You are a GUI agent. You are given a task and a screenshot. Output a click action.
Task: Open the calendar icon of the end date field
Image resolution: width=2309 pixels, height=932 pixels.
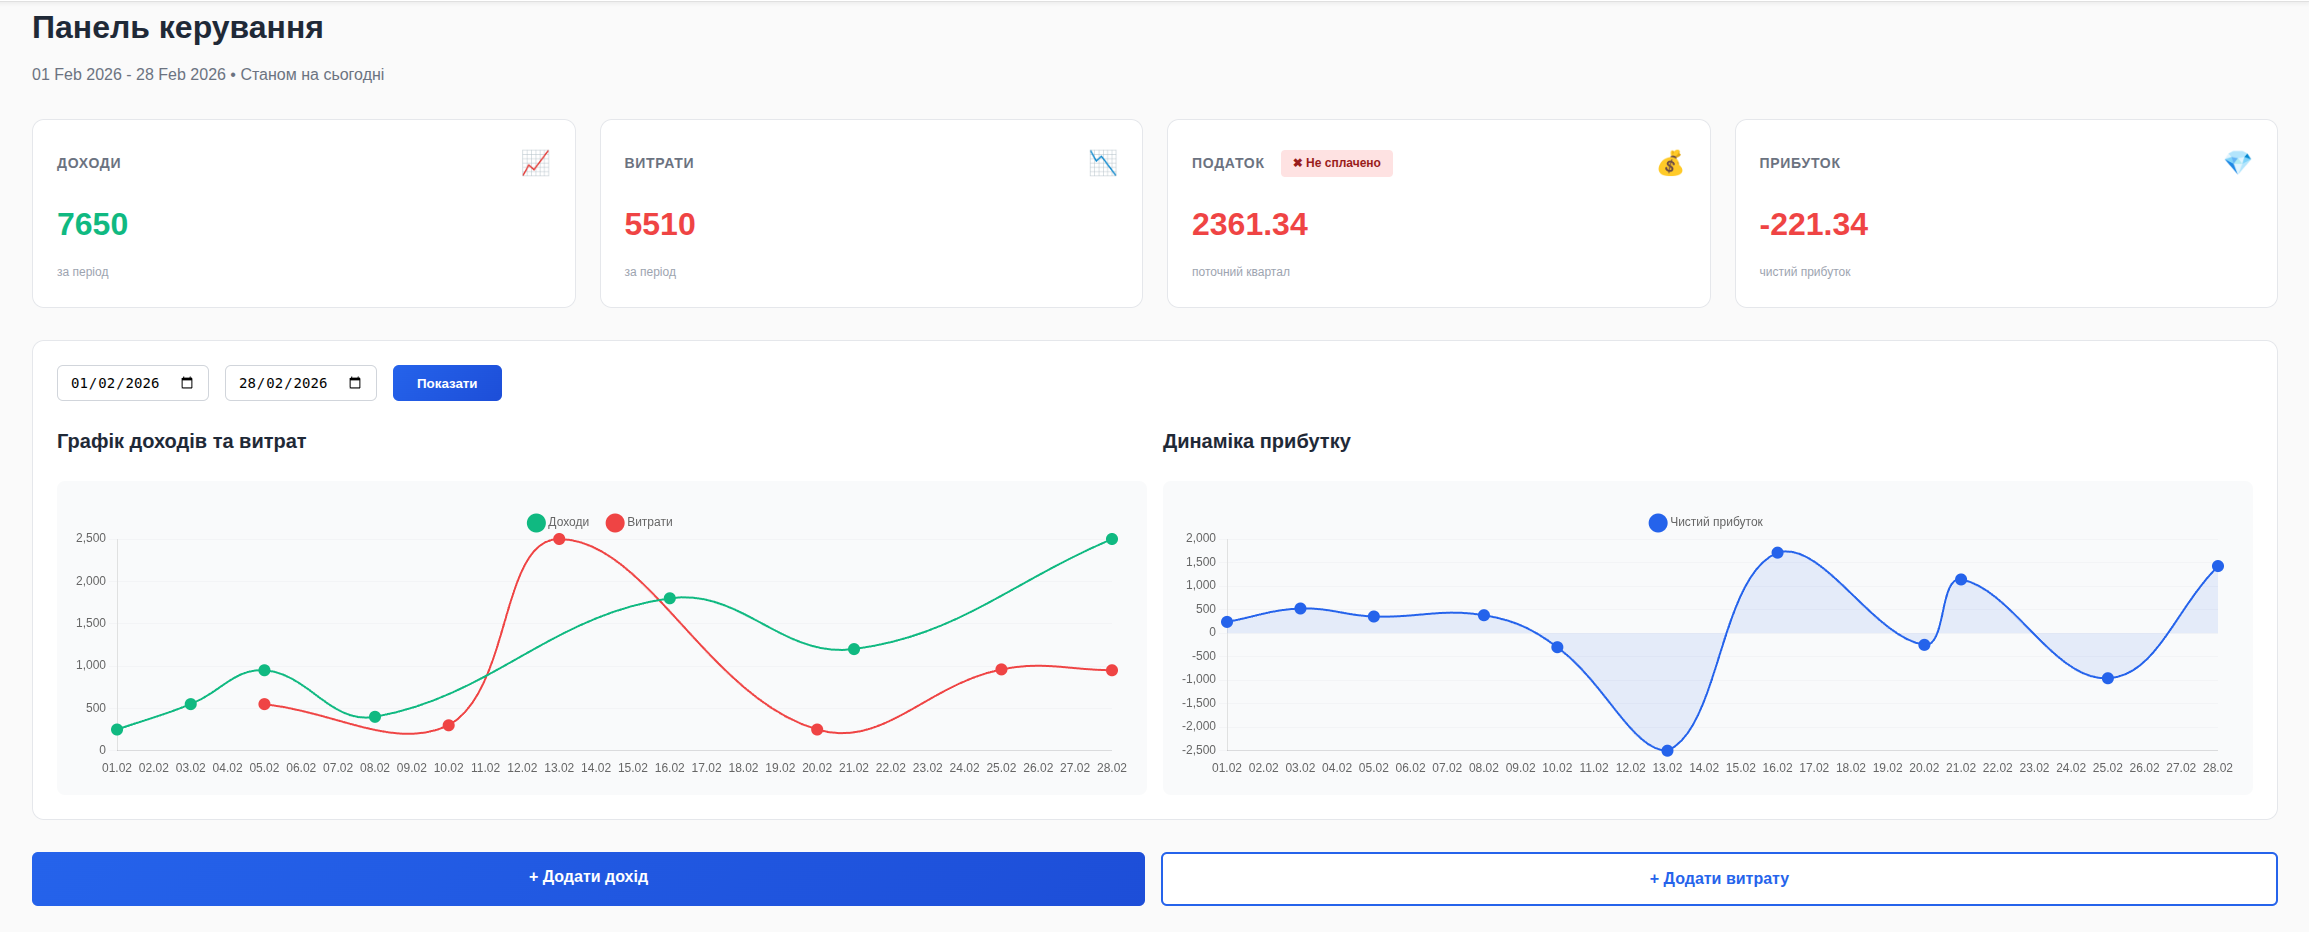(356, 381)
